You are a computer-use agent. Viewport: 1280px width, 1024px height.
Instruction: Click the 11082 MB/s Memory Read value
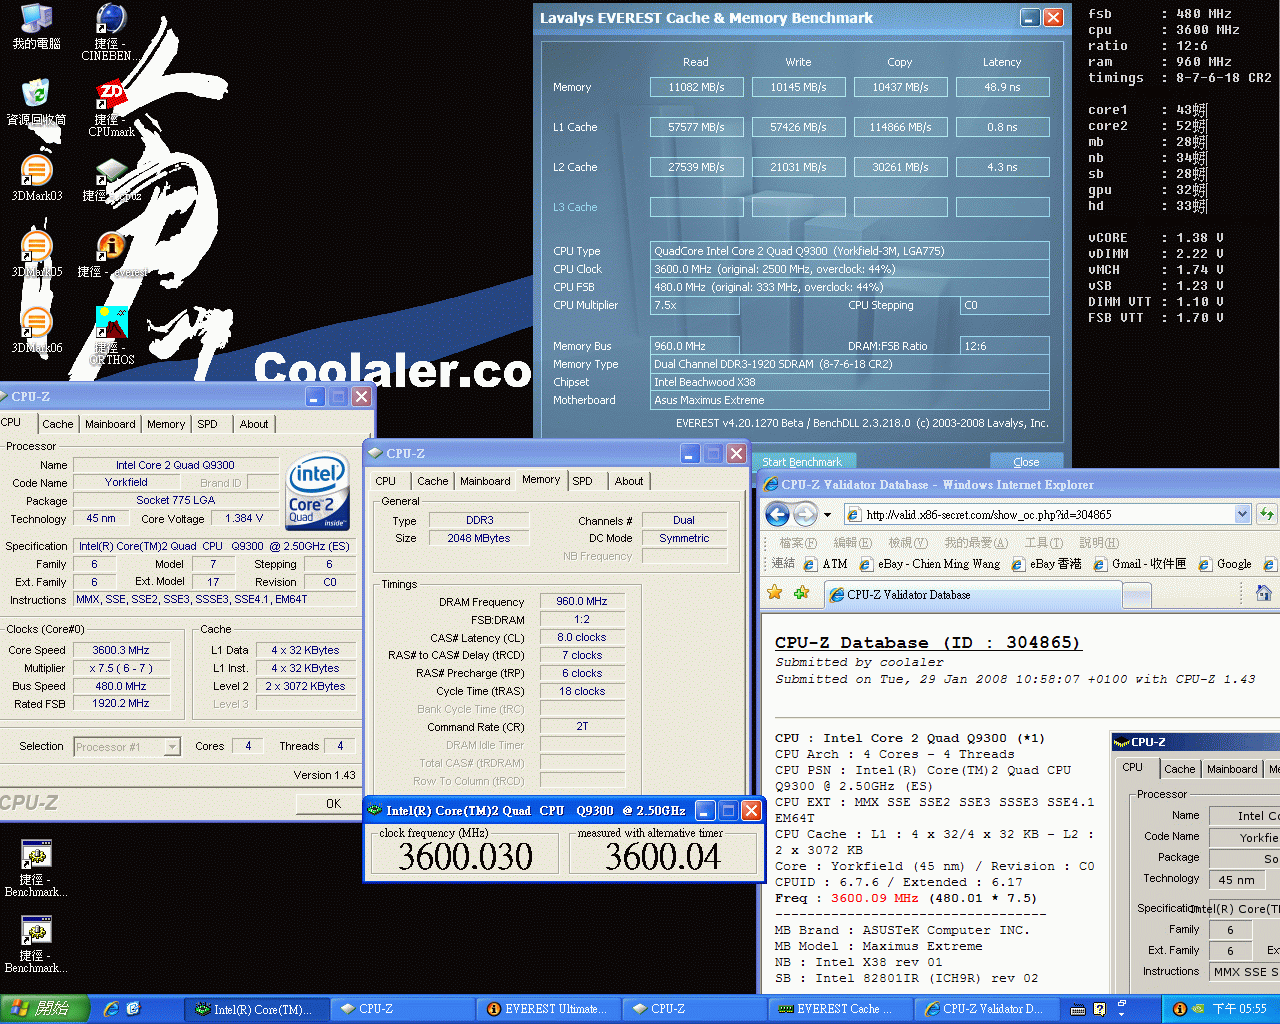click(696, 87)
